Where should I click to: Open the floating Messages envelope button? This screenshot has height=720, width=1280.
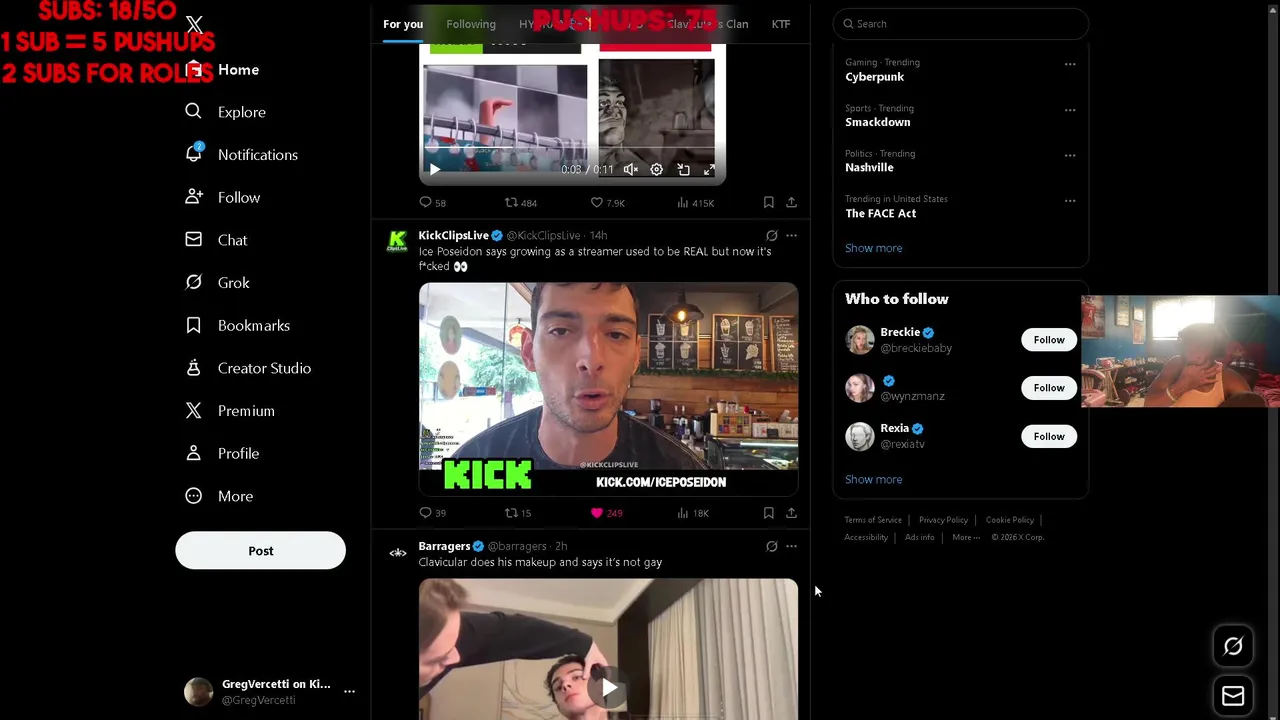(x=1233, y=696)
